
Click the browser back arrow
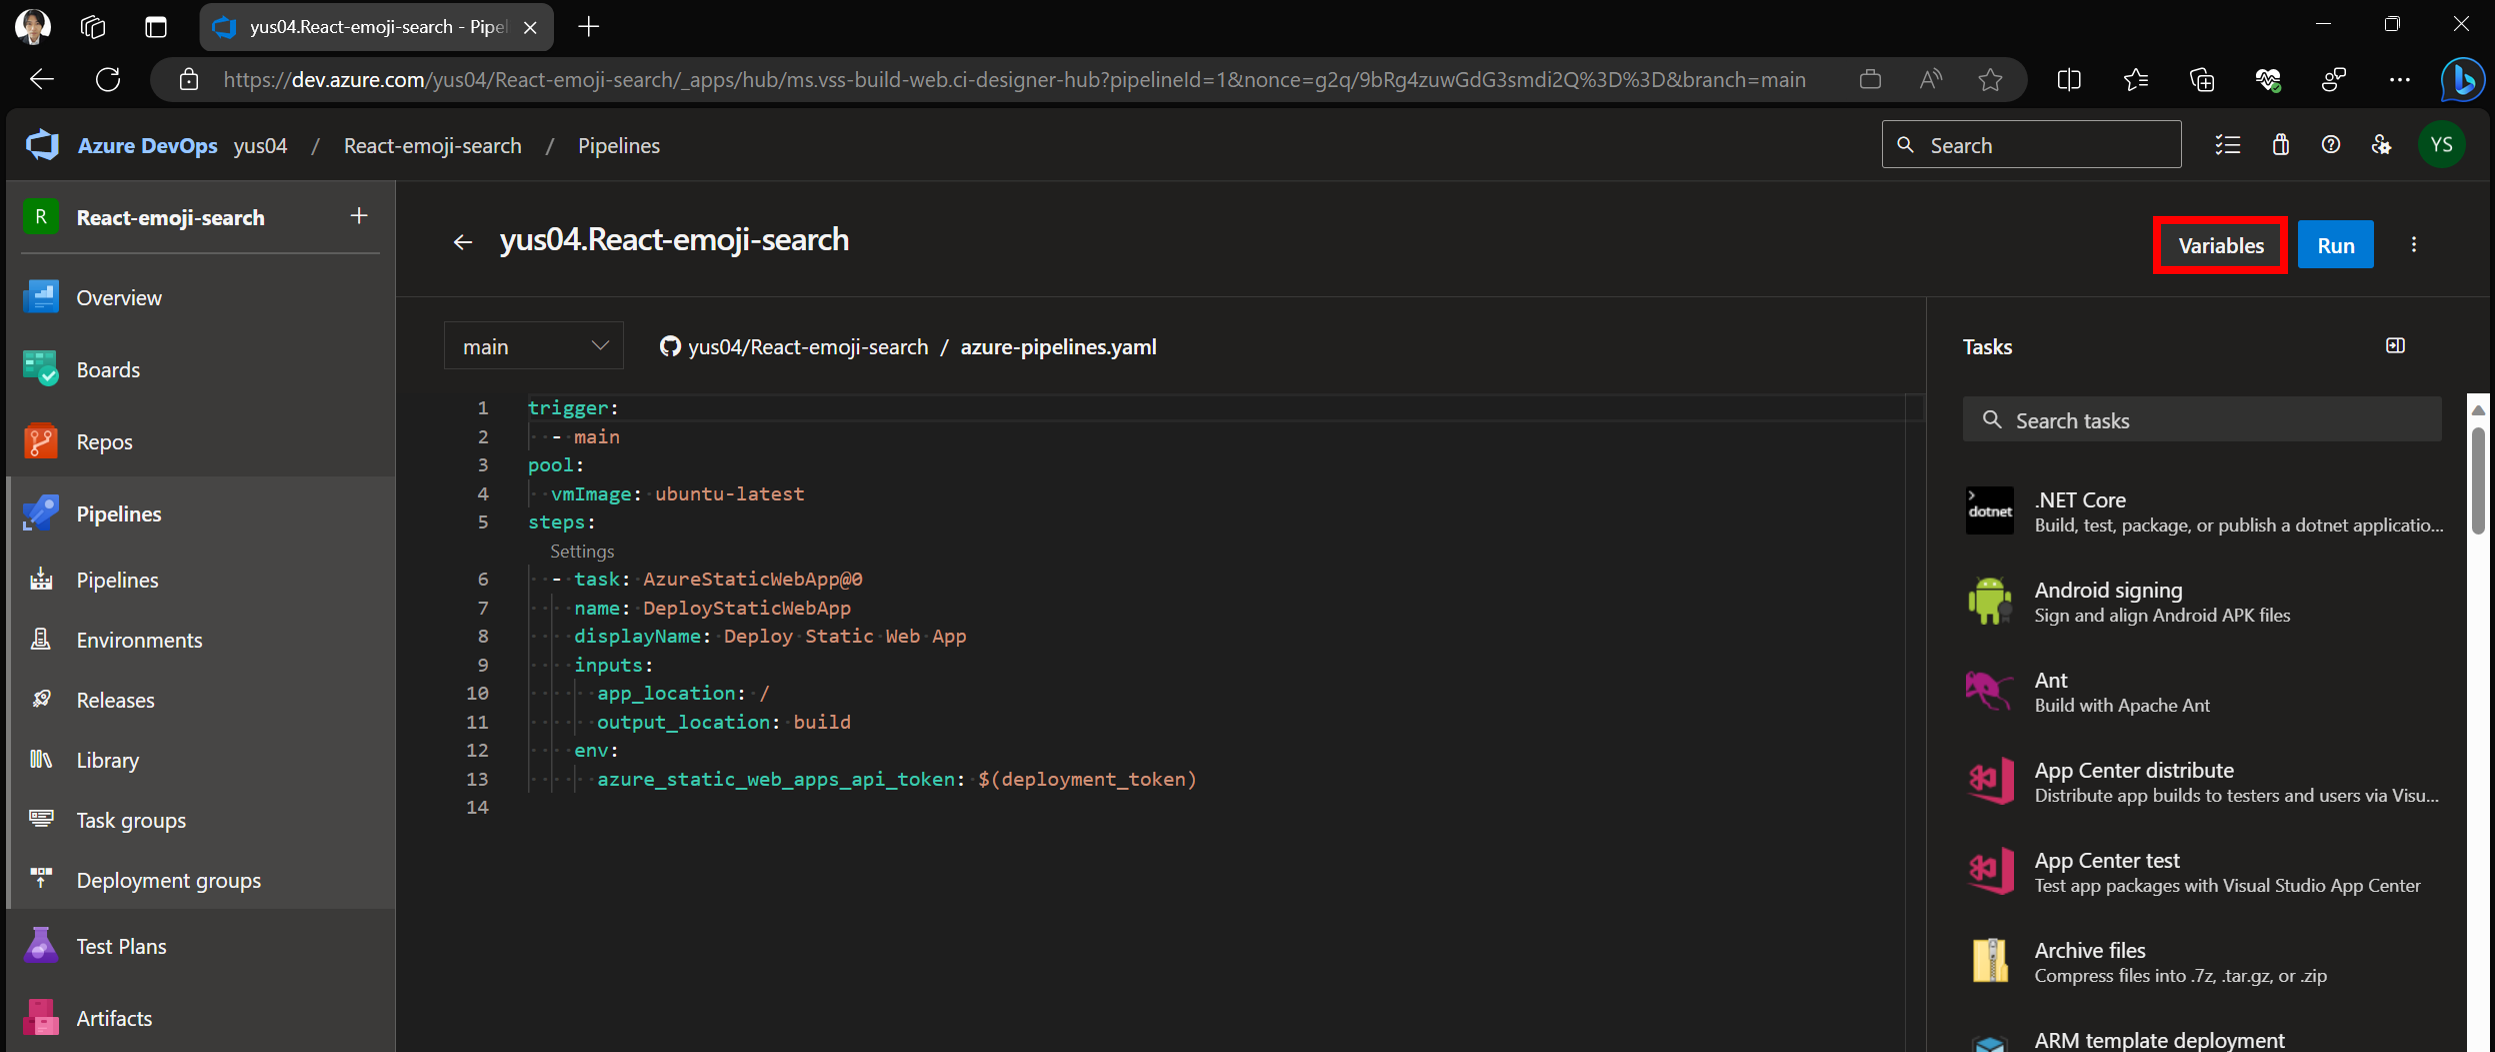coord(42,79)
